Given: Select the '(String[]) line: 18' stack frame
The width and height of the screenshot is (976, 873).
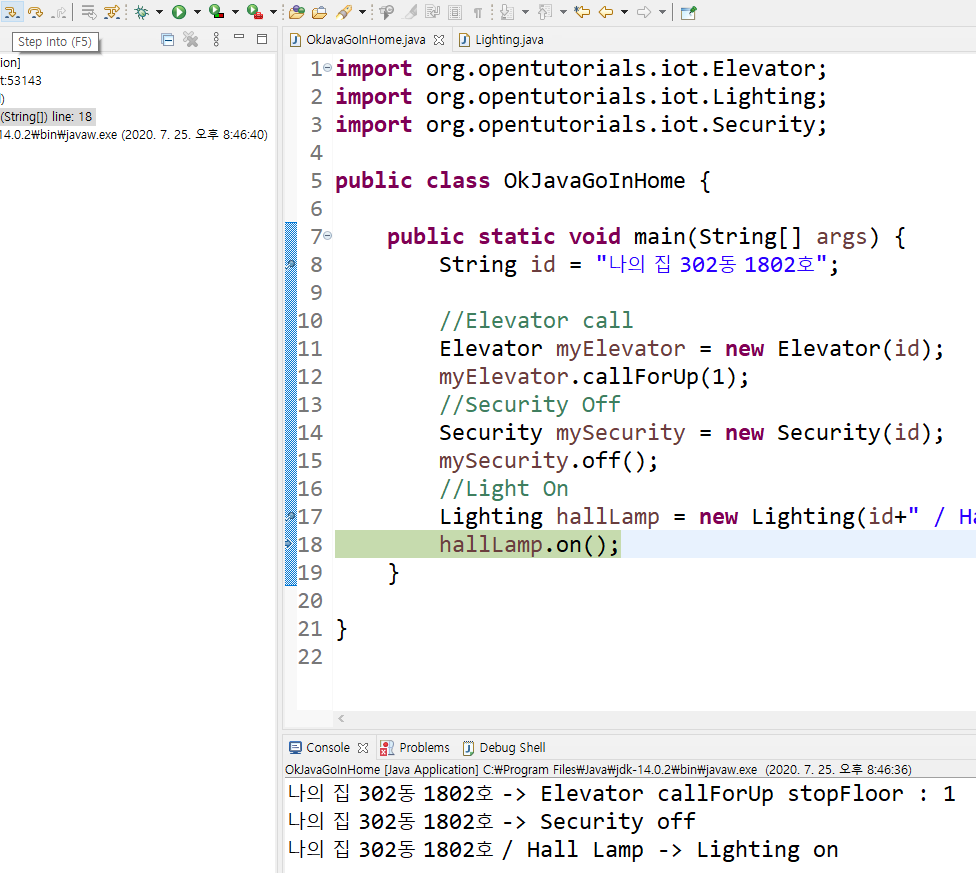Looking at the screenshot, I should pos(47,116).
